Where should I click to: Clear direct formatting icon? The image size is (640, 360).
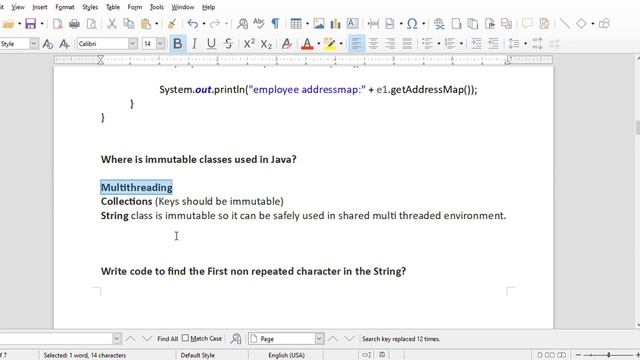pyautogui.click(x=287, y=44)
